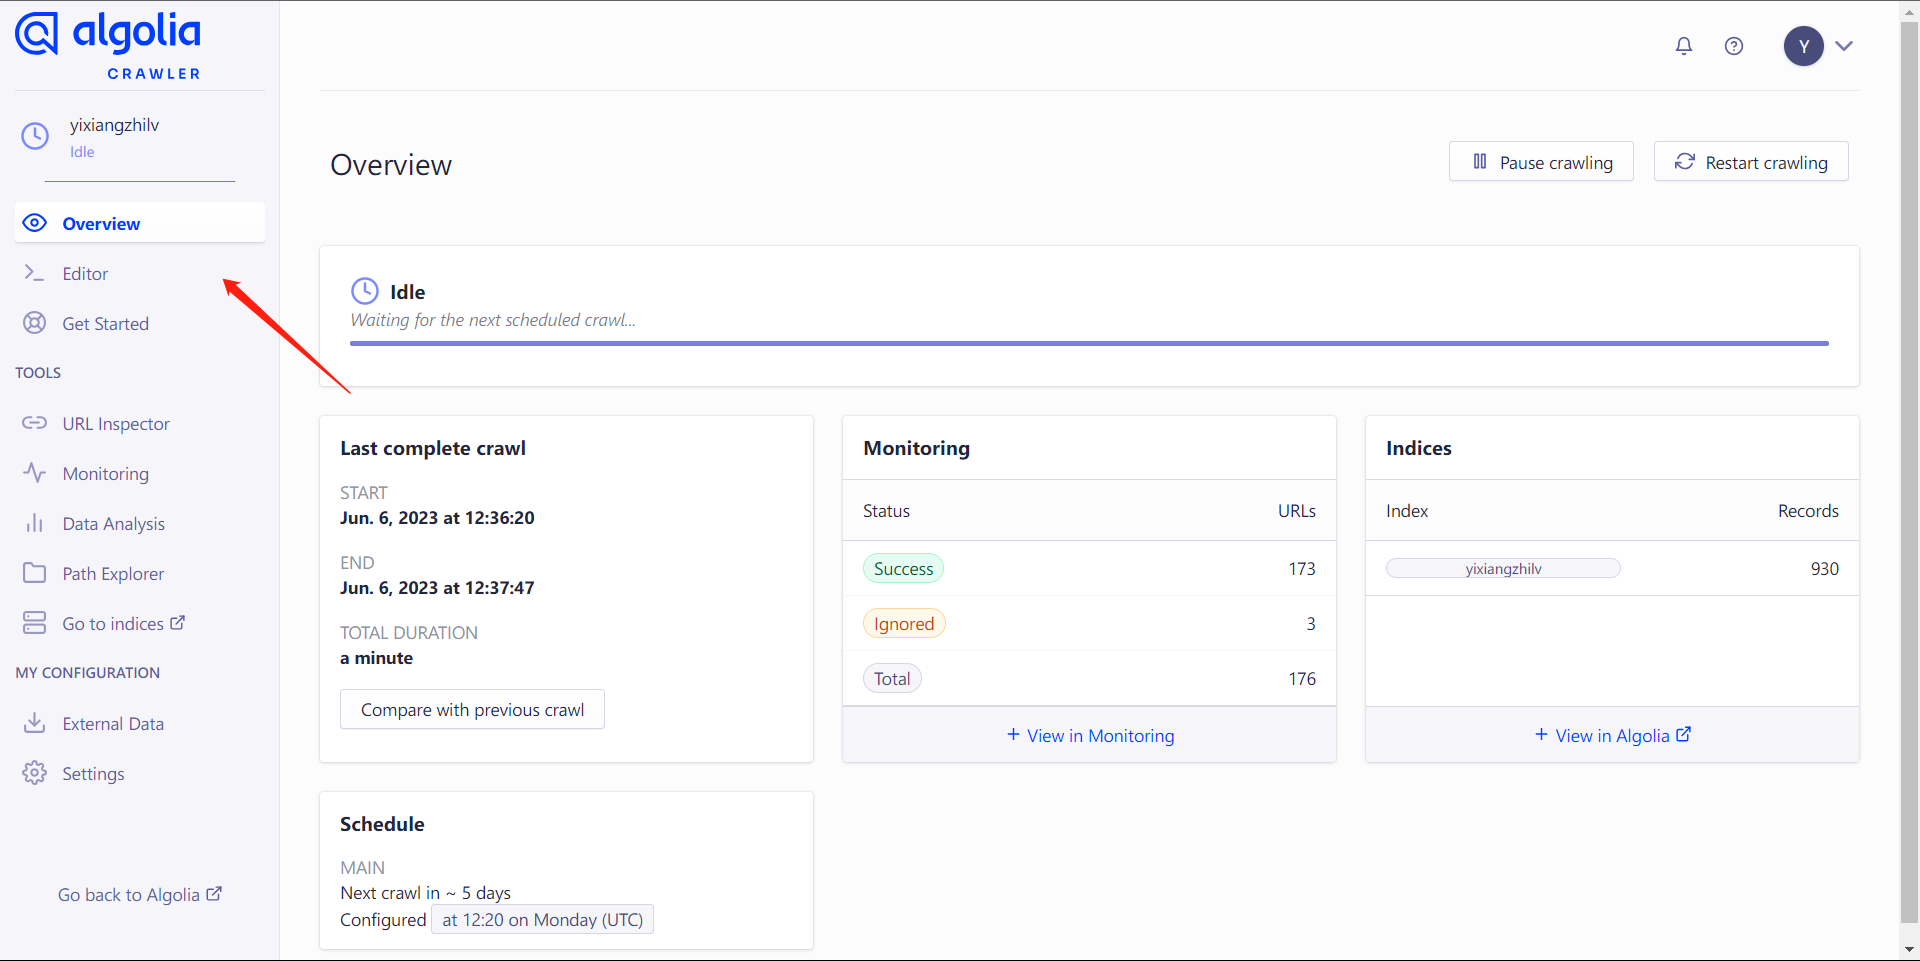
Task: Expand the account dropdown chevron
Action: (1844, 46)
